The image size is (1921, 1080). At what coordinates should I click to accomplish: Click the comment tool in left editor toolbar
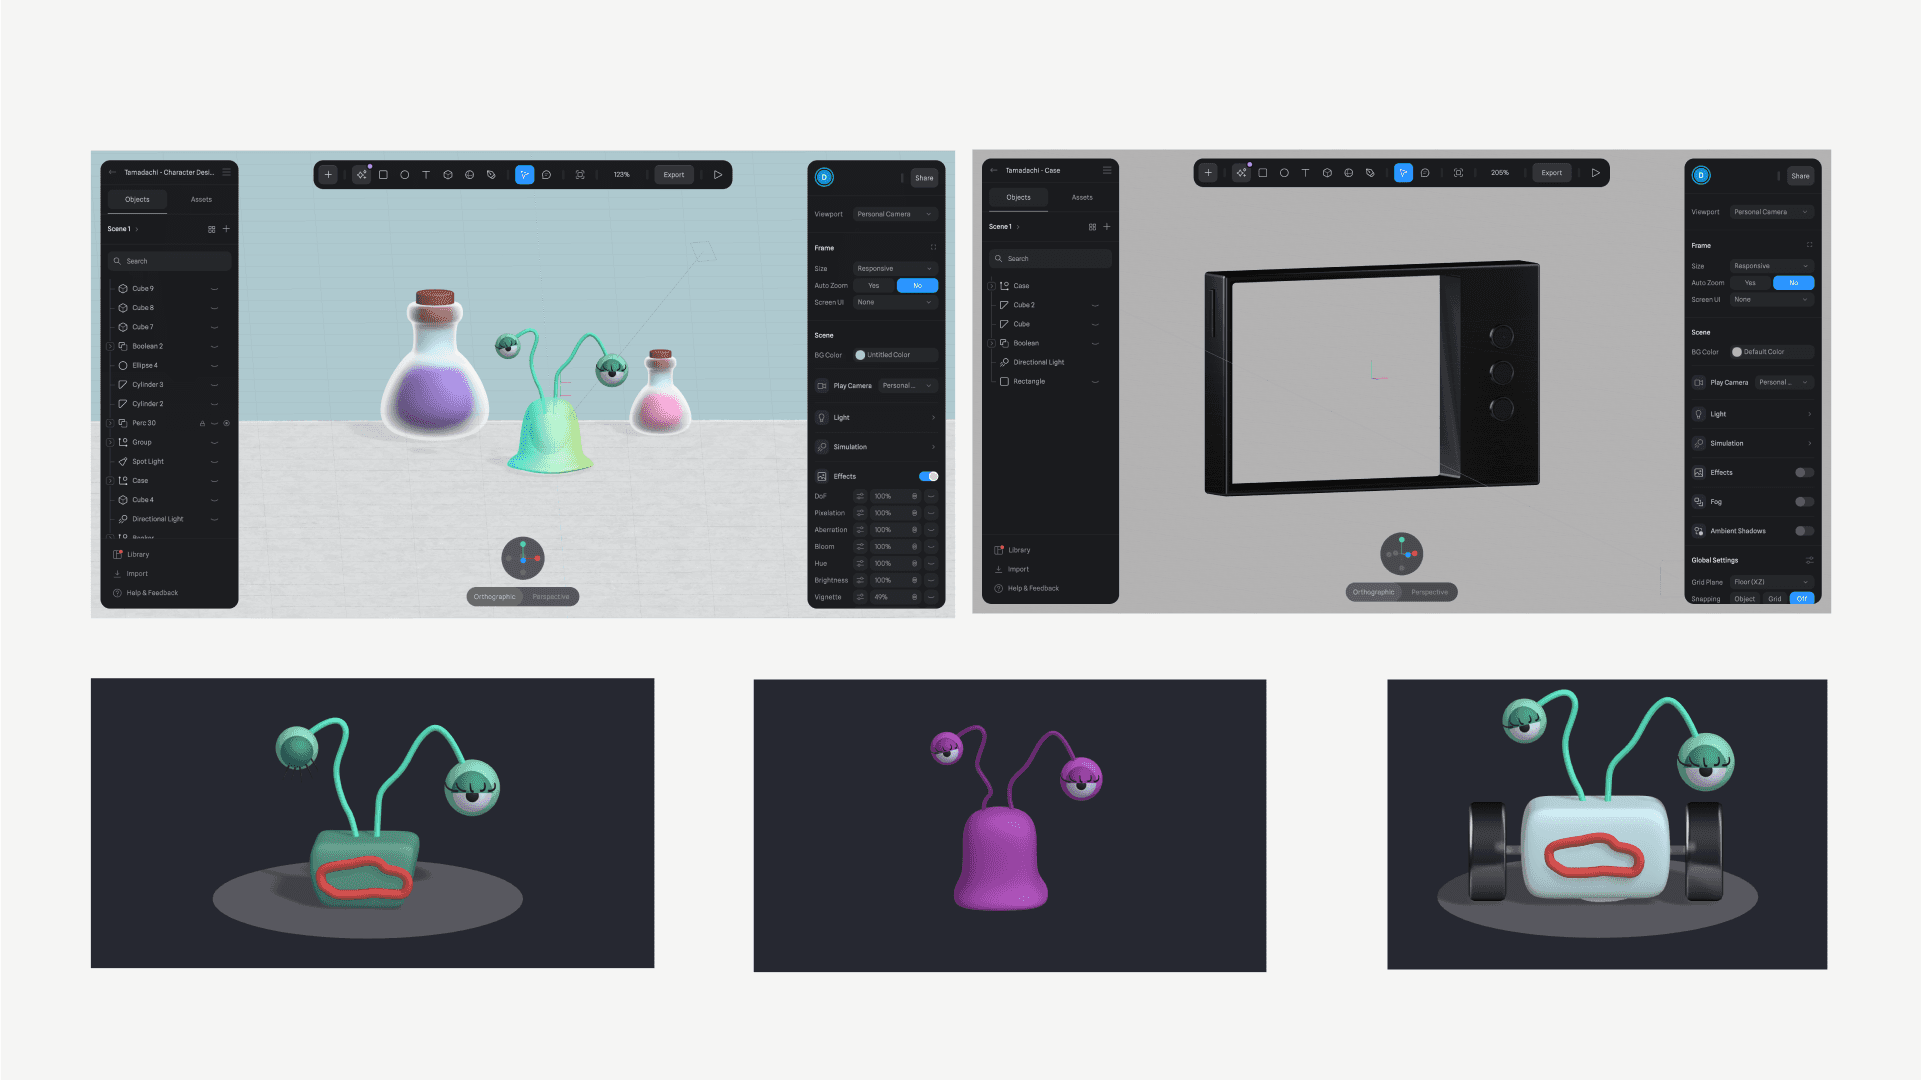point(547,175)
